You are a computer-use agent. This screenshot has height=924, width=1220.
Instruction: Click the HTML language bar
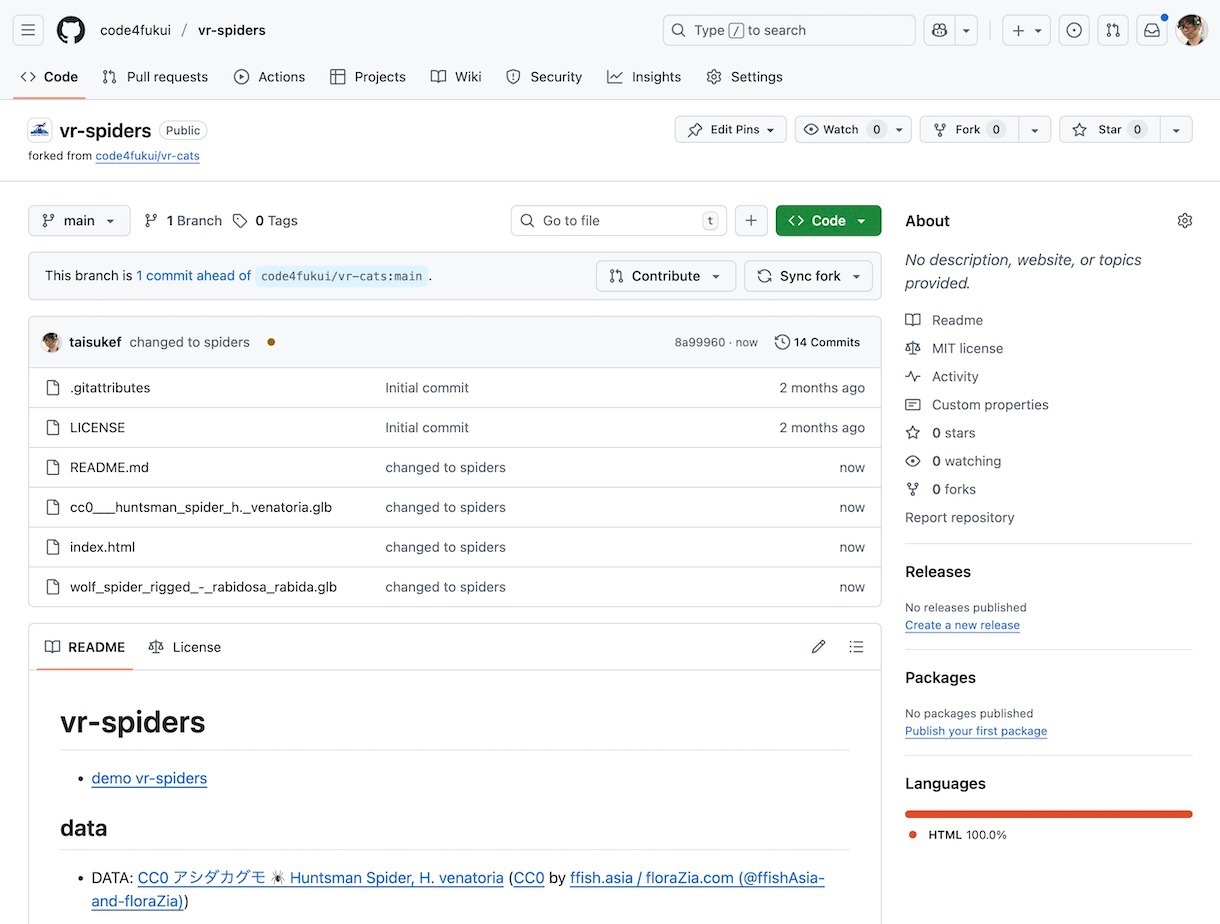[x=1049, y=814]
